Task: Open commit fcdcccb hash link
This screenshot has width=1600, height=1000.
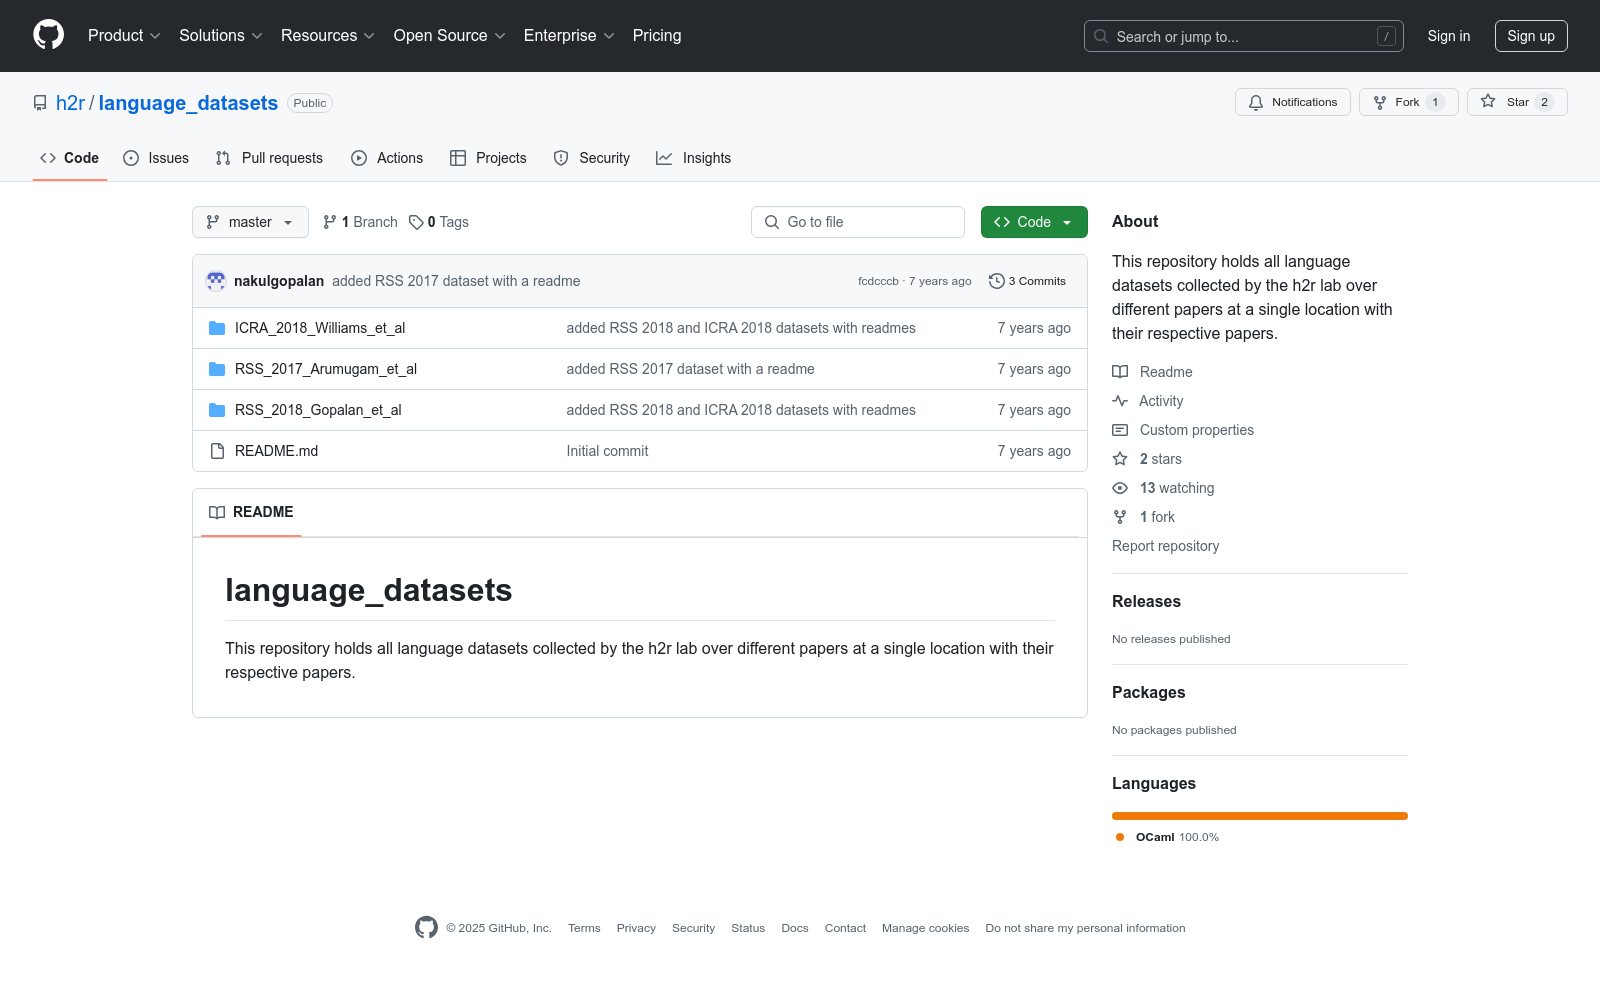Action: 878,281
